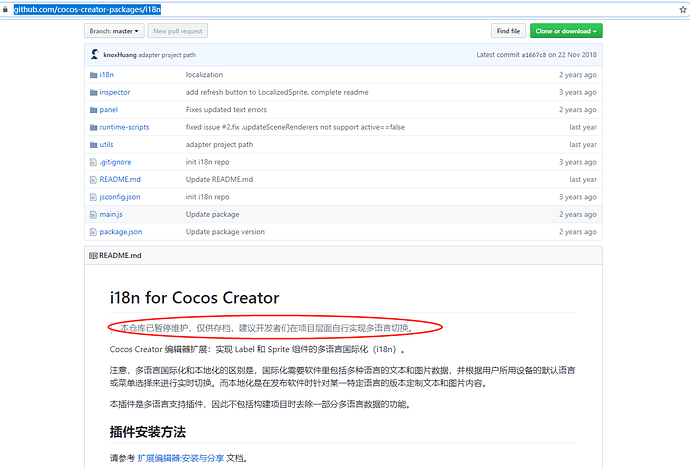
Task: Open the README.md file link
Action: [x=120, y=180]
